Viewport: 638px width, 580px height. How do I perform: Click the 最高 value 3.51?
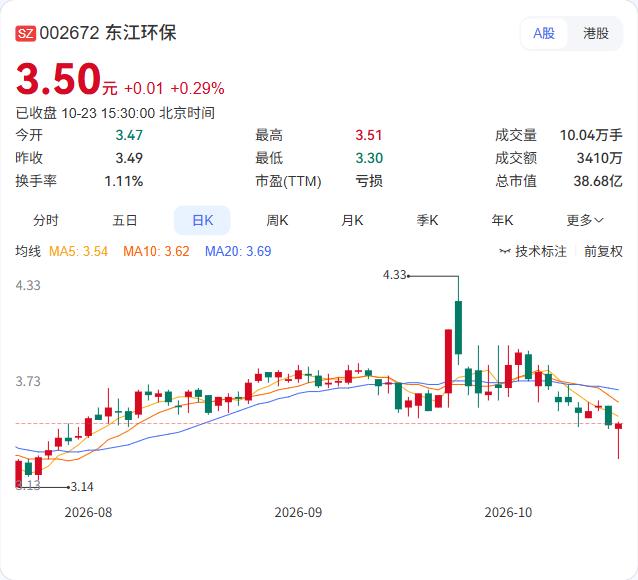[x=369, y=135]
